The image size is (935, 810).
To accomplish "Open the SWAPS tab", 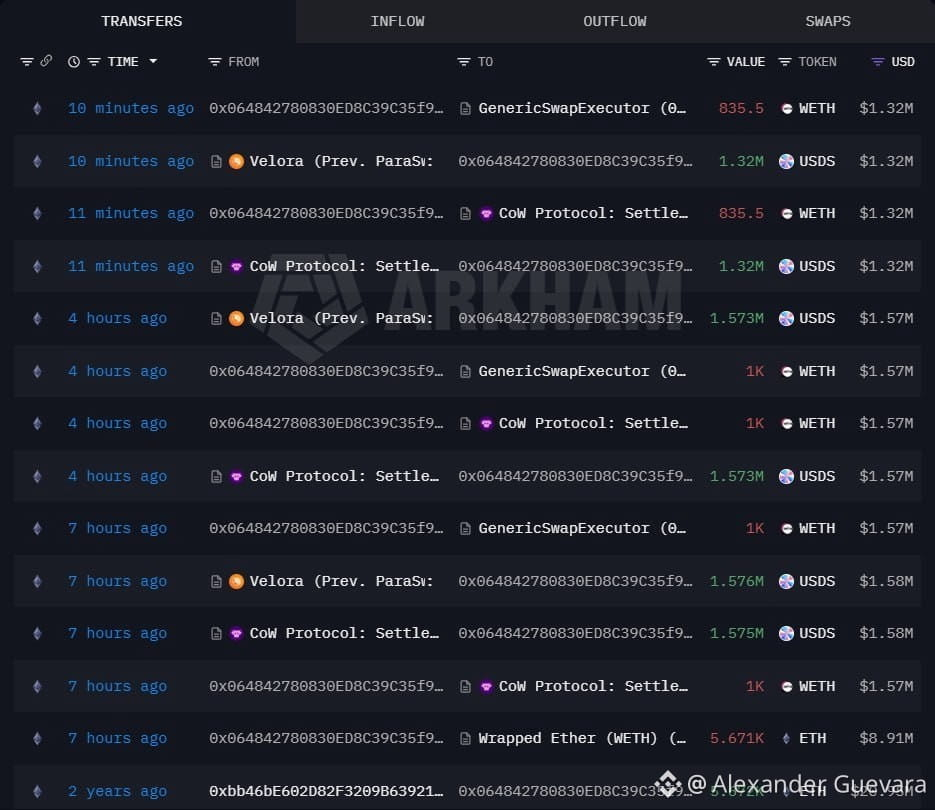I will [x=828, y=21].
